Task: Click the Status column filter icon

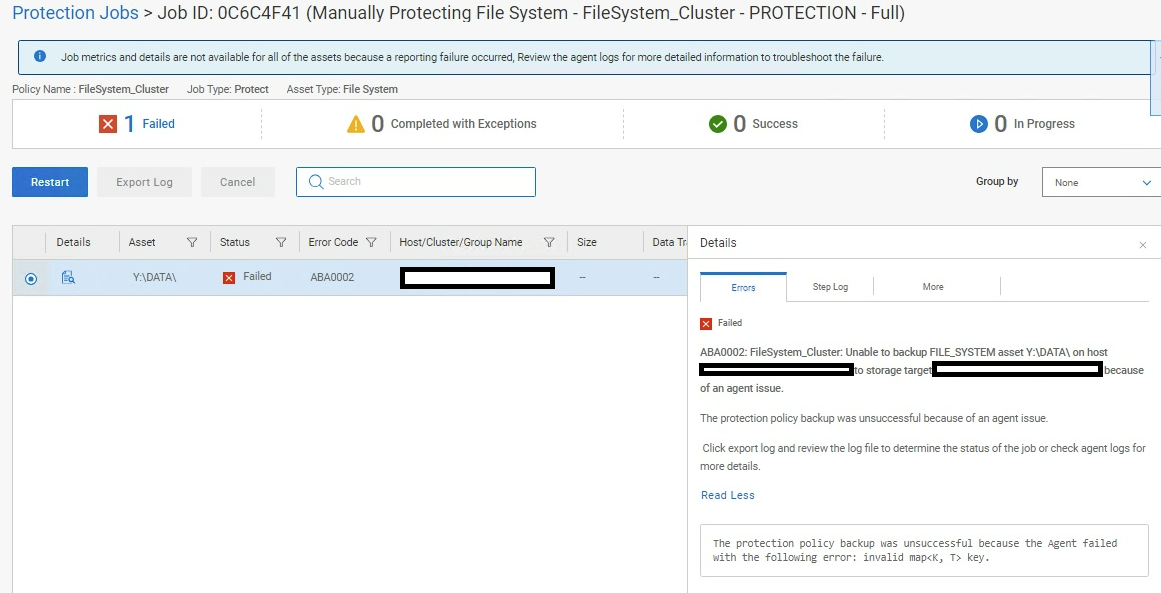Action: pyautogui.click(x=281, y=242)
